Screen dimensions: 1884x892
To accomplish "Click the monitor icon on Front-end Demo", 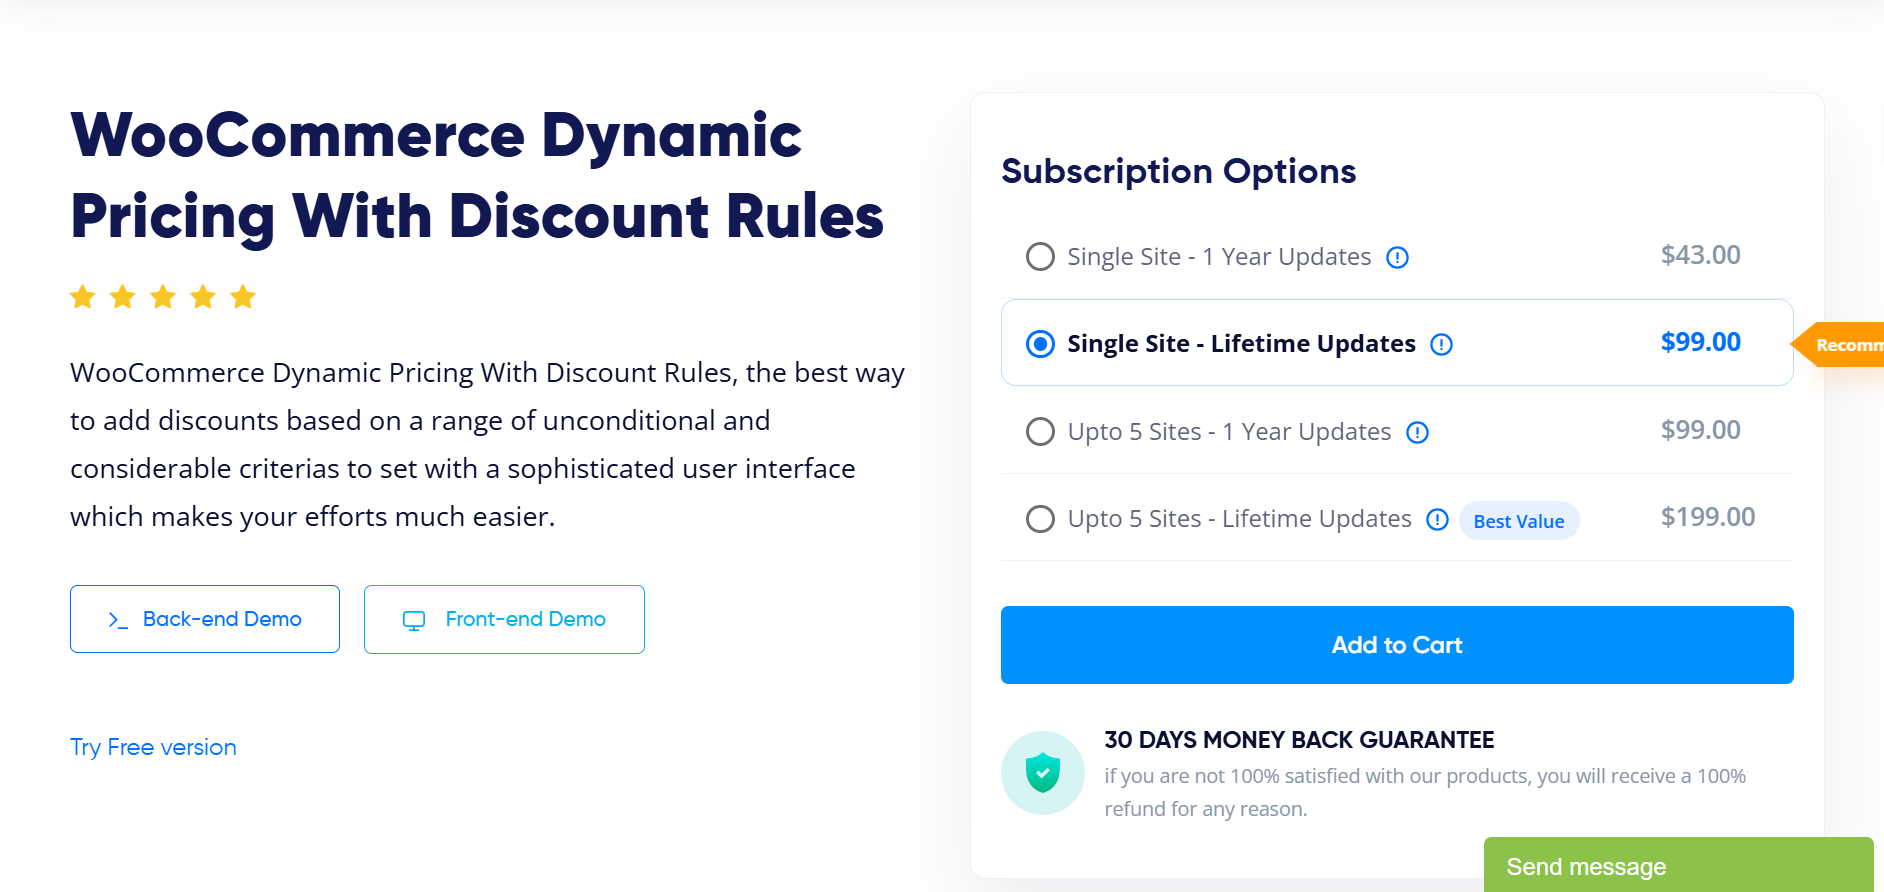I will pyautogui.click(x=414, y=621).
